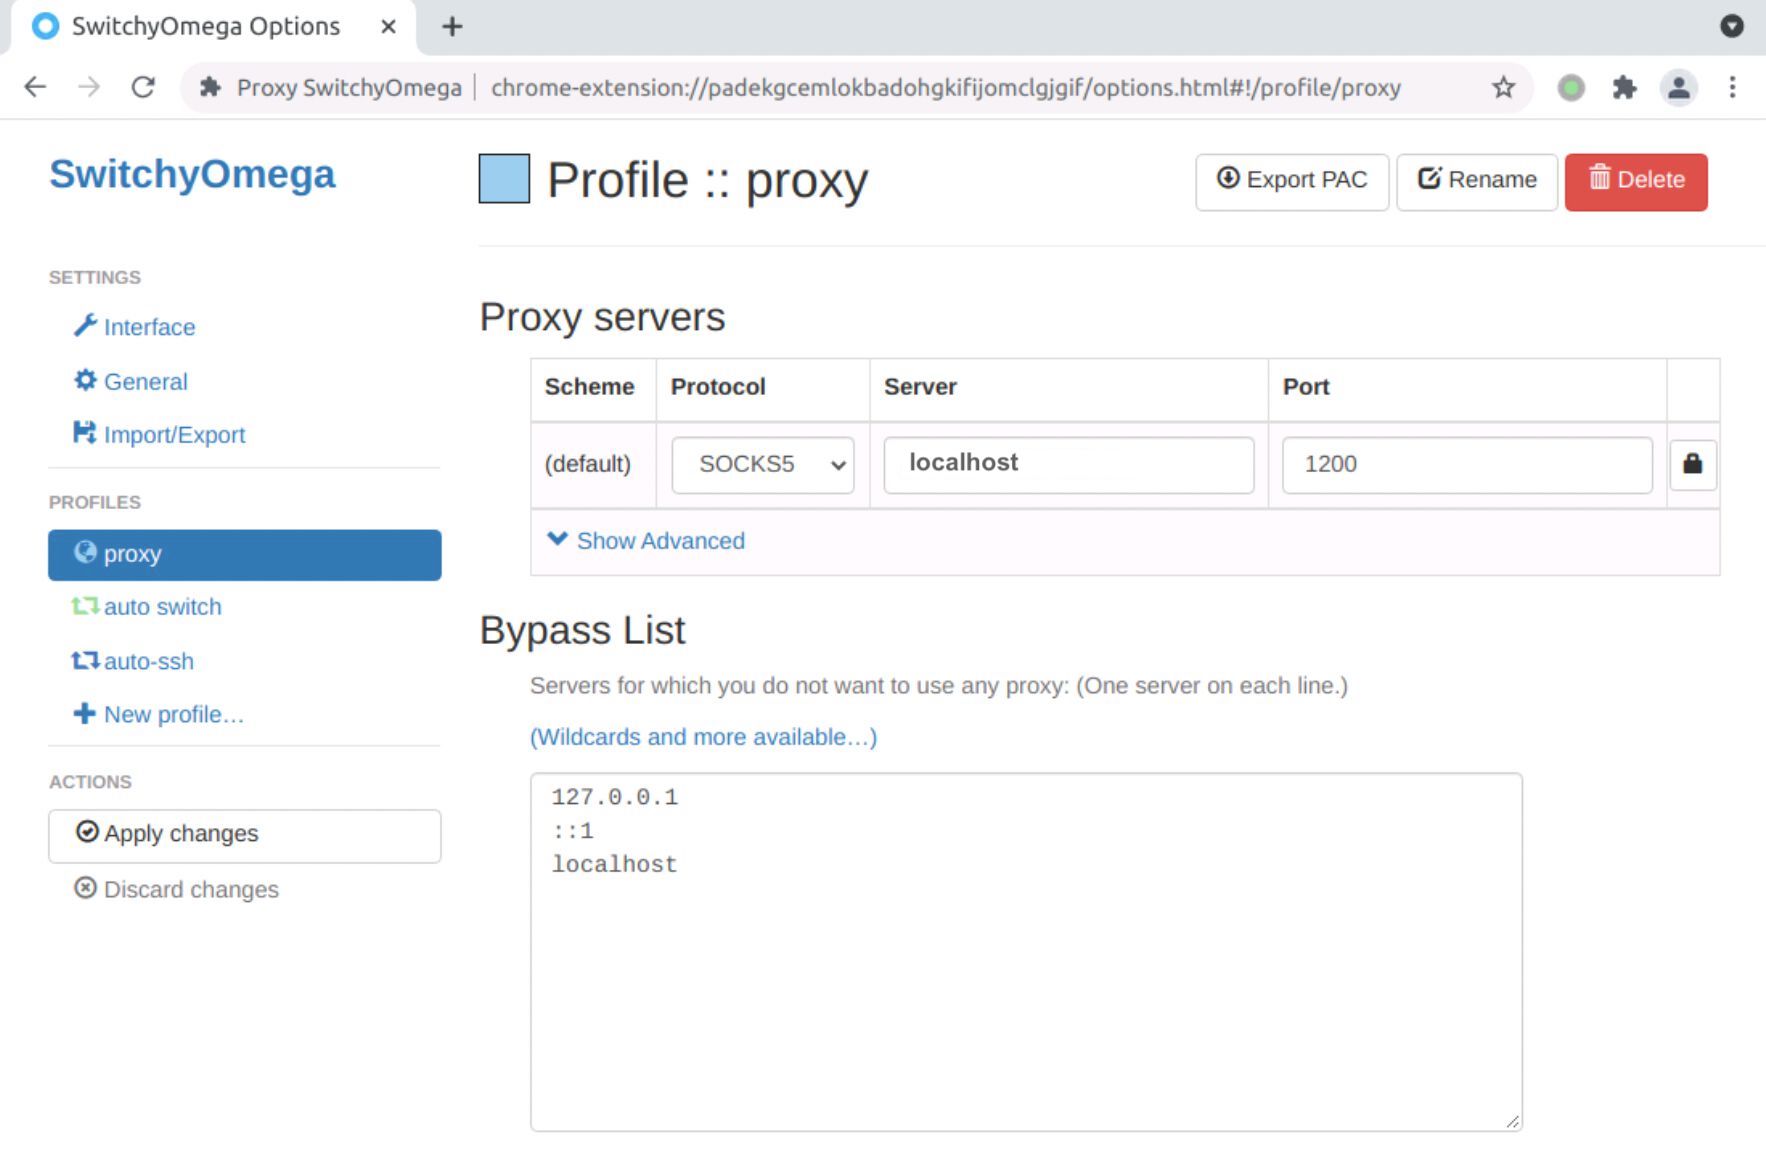Click Apply changes

[x=244, y=835]
